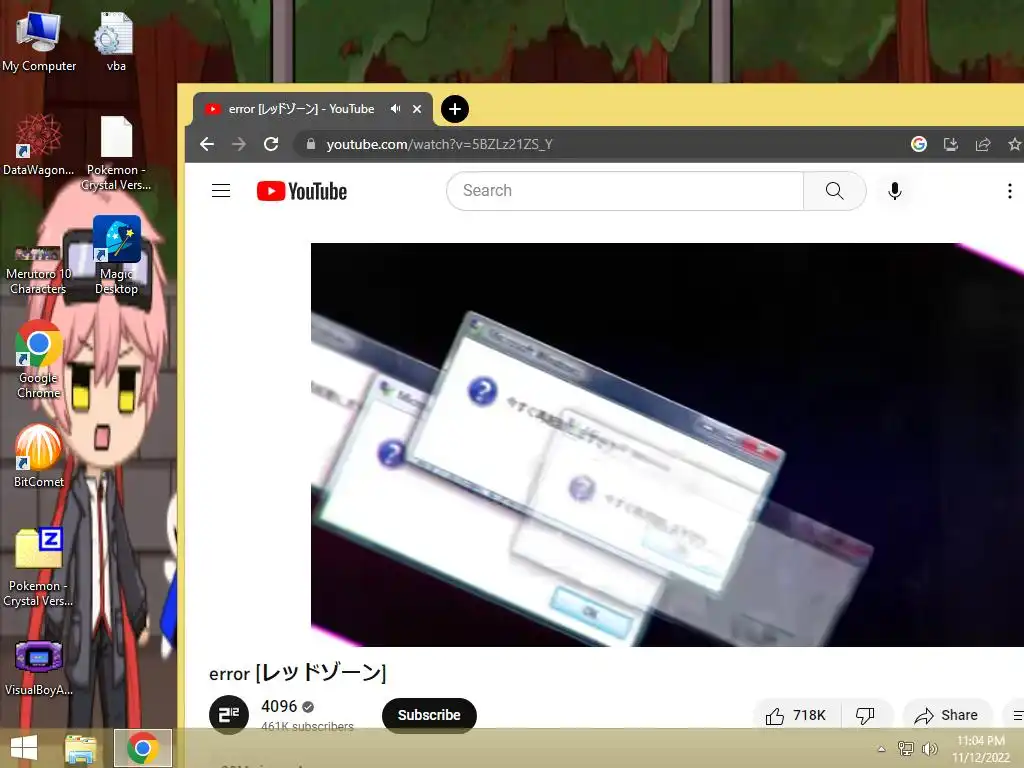This screenshot has width=1024, height=768.
Task: Open Windows Start button
Action: 24,748
